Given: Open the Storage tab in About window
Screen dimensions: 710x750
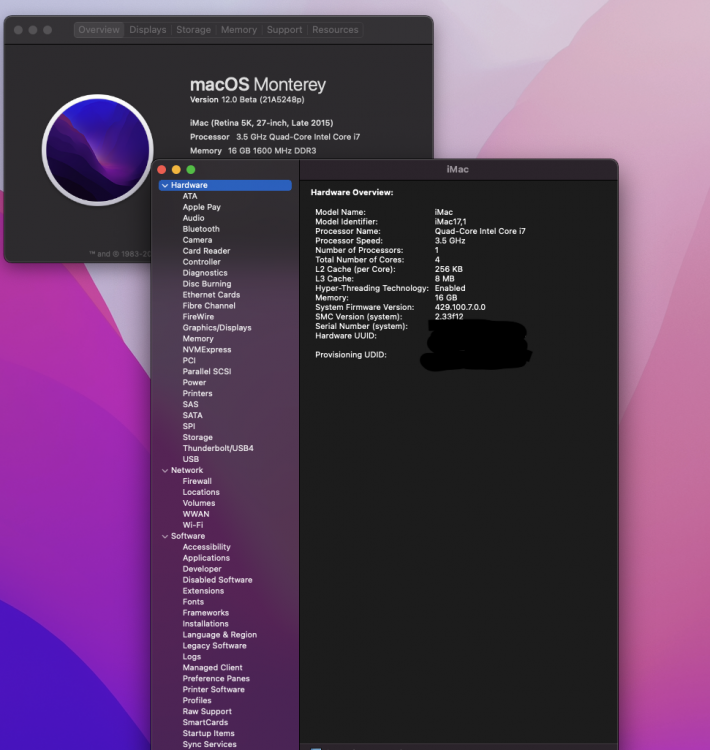Looking at the screenshot, I should (x=193, y=30).
